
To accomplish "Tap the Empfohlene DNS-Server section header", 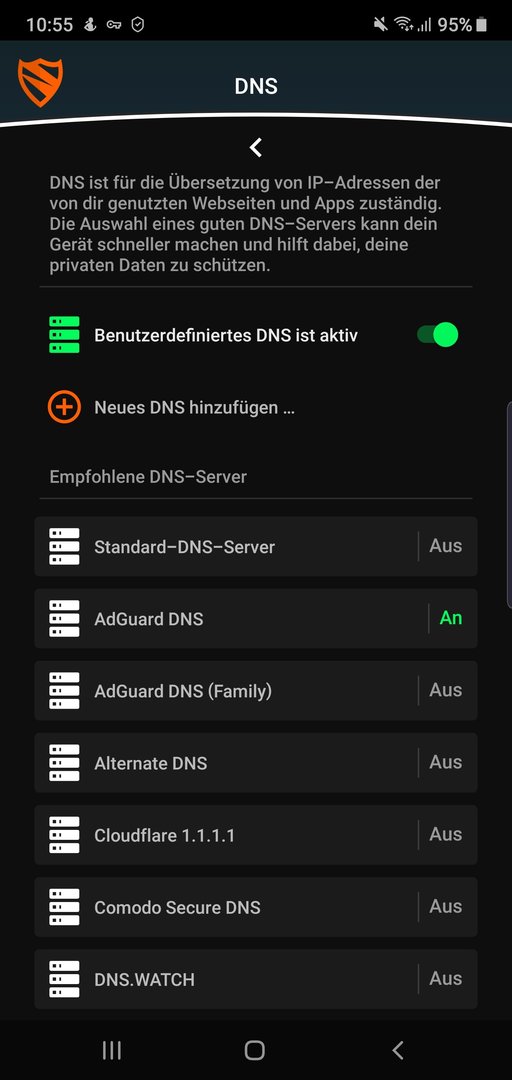I will (148, 477).
